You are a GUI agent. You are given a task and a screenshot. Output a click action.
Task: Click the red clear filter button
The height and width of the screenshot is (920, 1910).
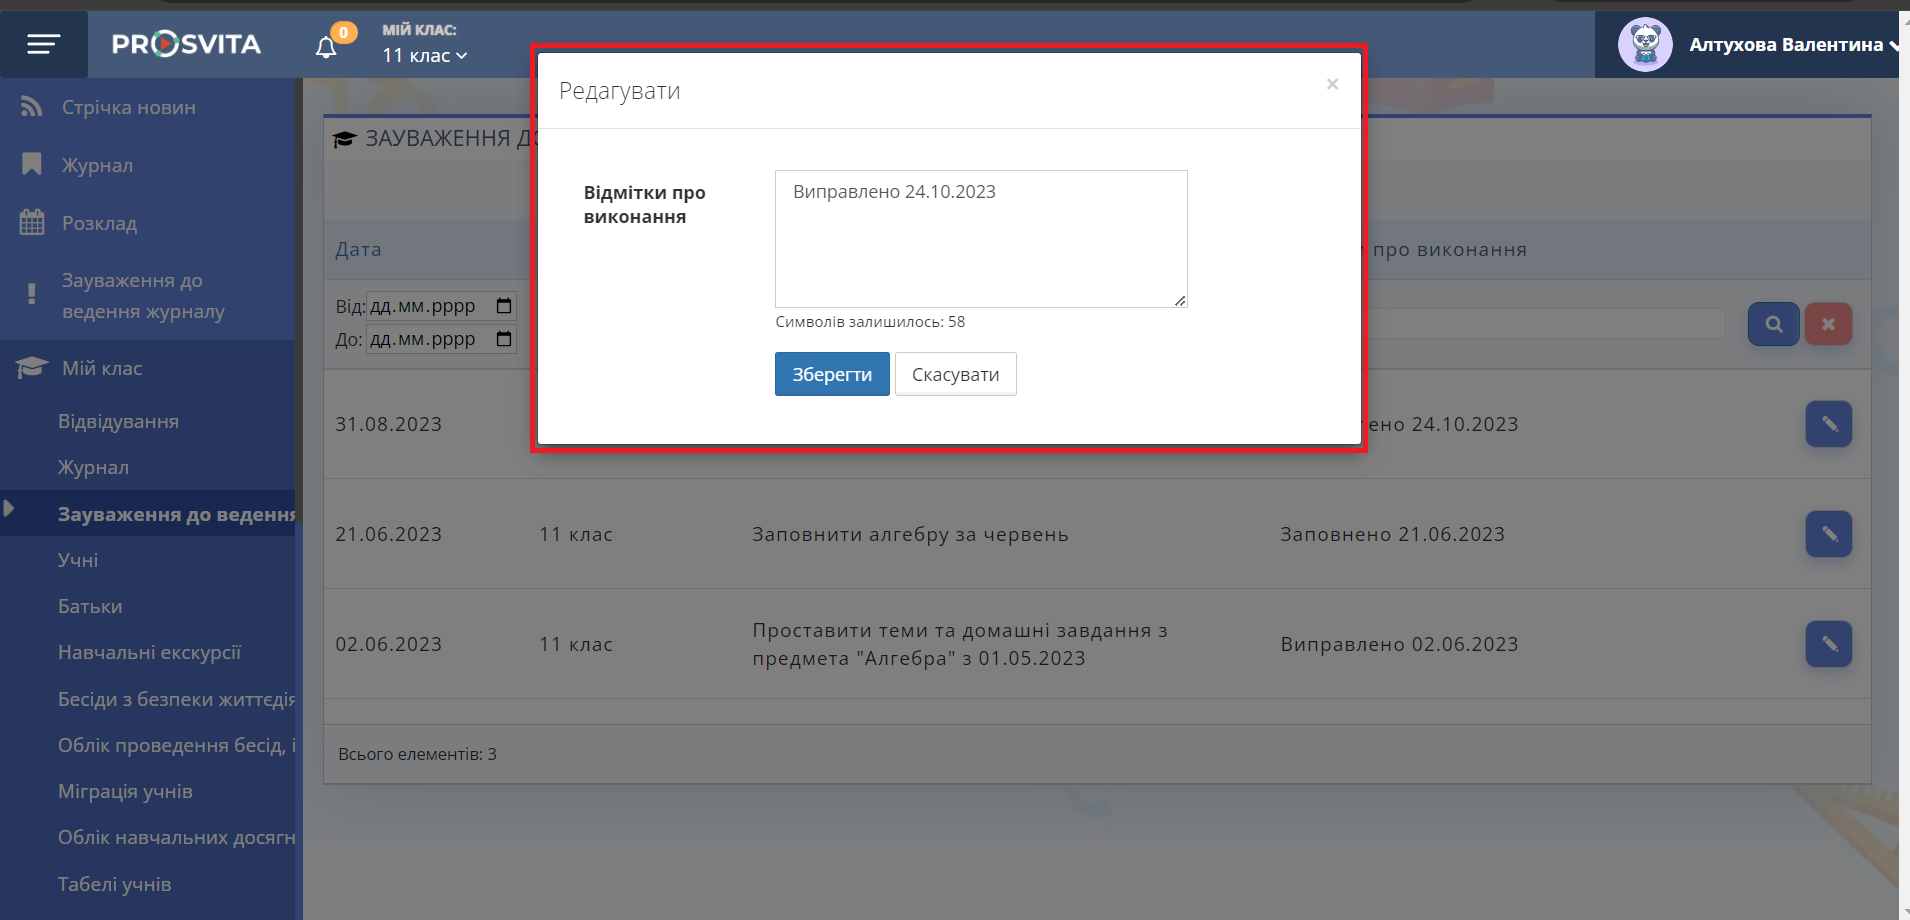[x=1828, y=324]
